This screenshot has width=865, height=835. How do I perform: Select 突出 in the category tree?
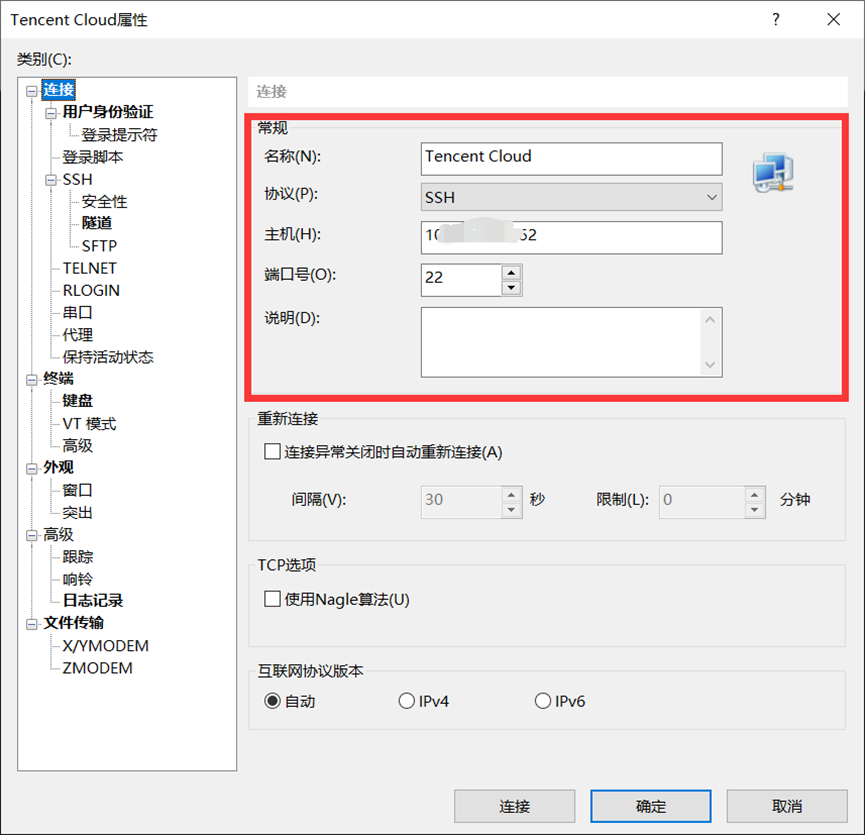pyautogui.click(x=77, y=513)
